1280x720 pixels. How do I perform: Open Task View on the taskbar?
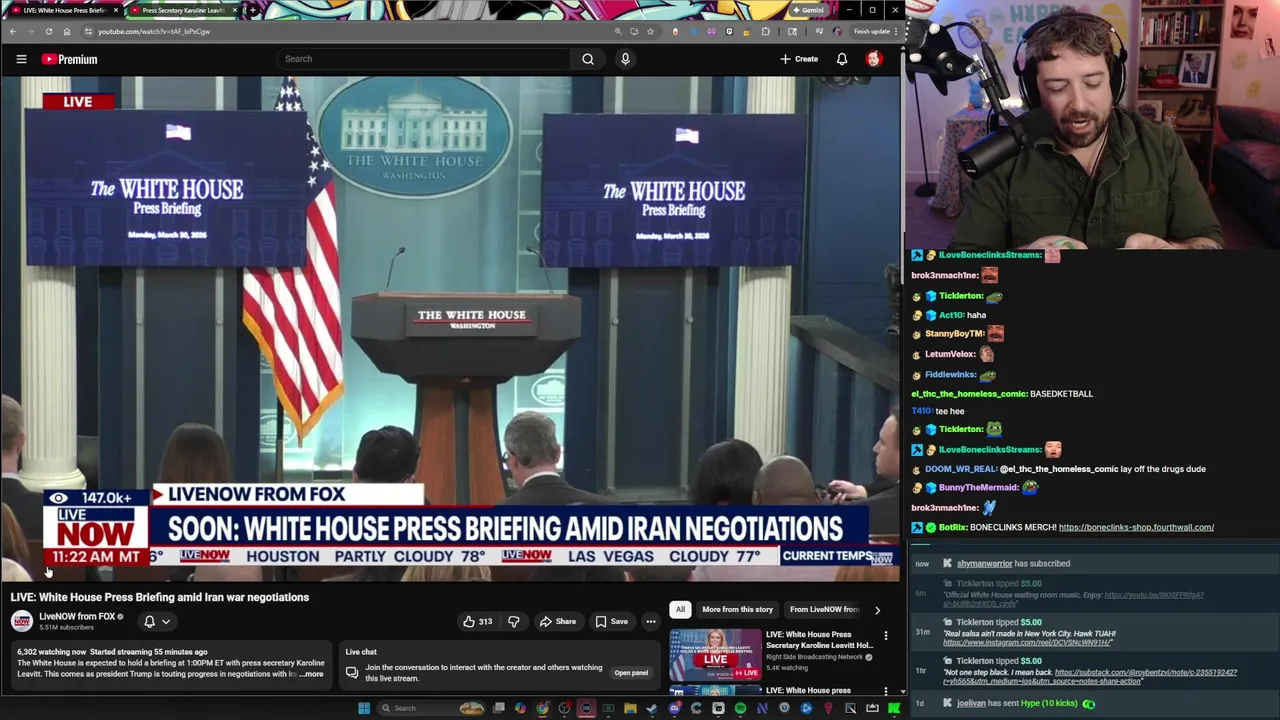click(499, 708)
